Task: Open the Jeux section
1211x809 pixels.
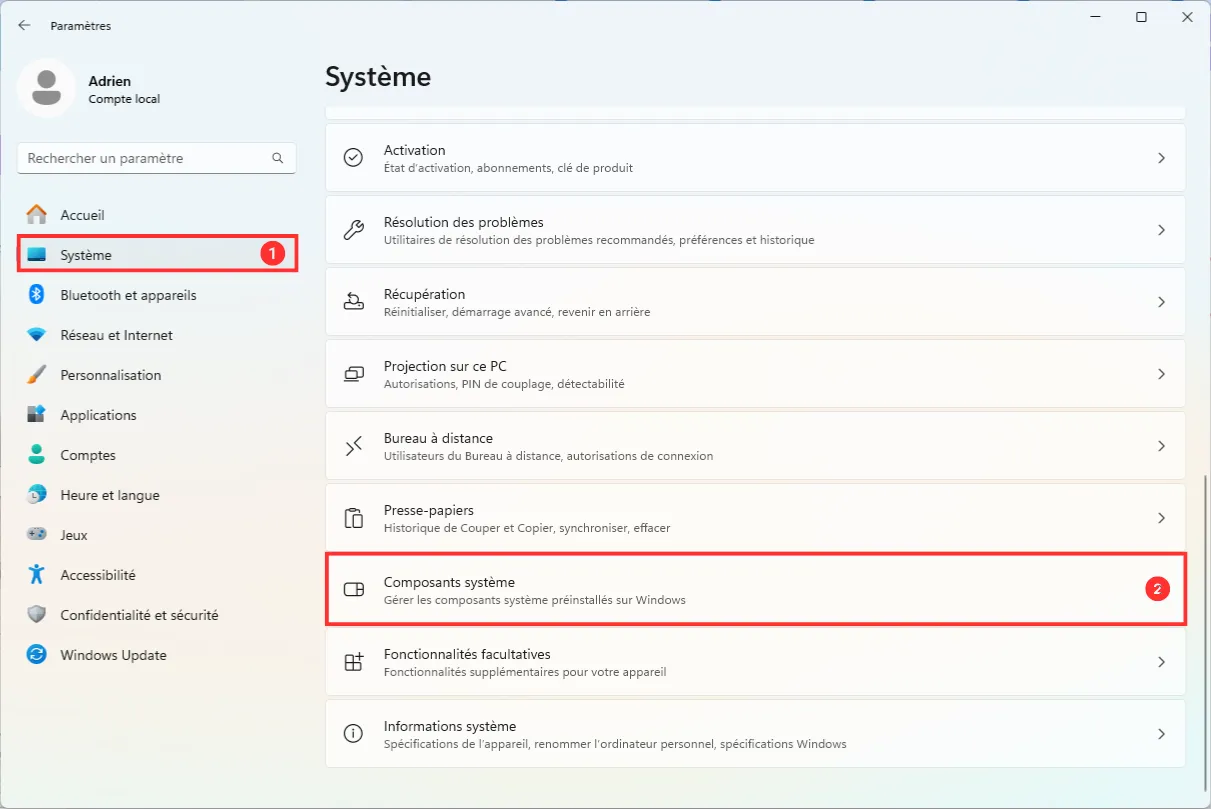Action: point(157,535)
